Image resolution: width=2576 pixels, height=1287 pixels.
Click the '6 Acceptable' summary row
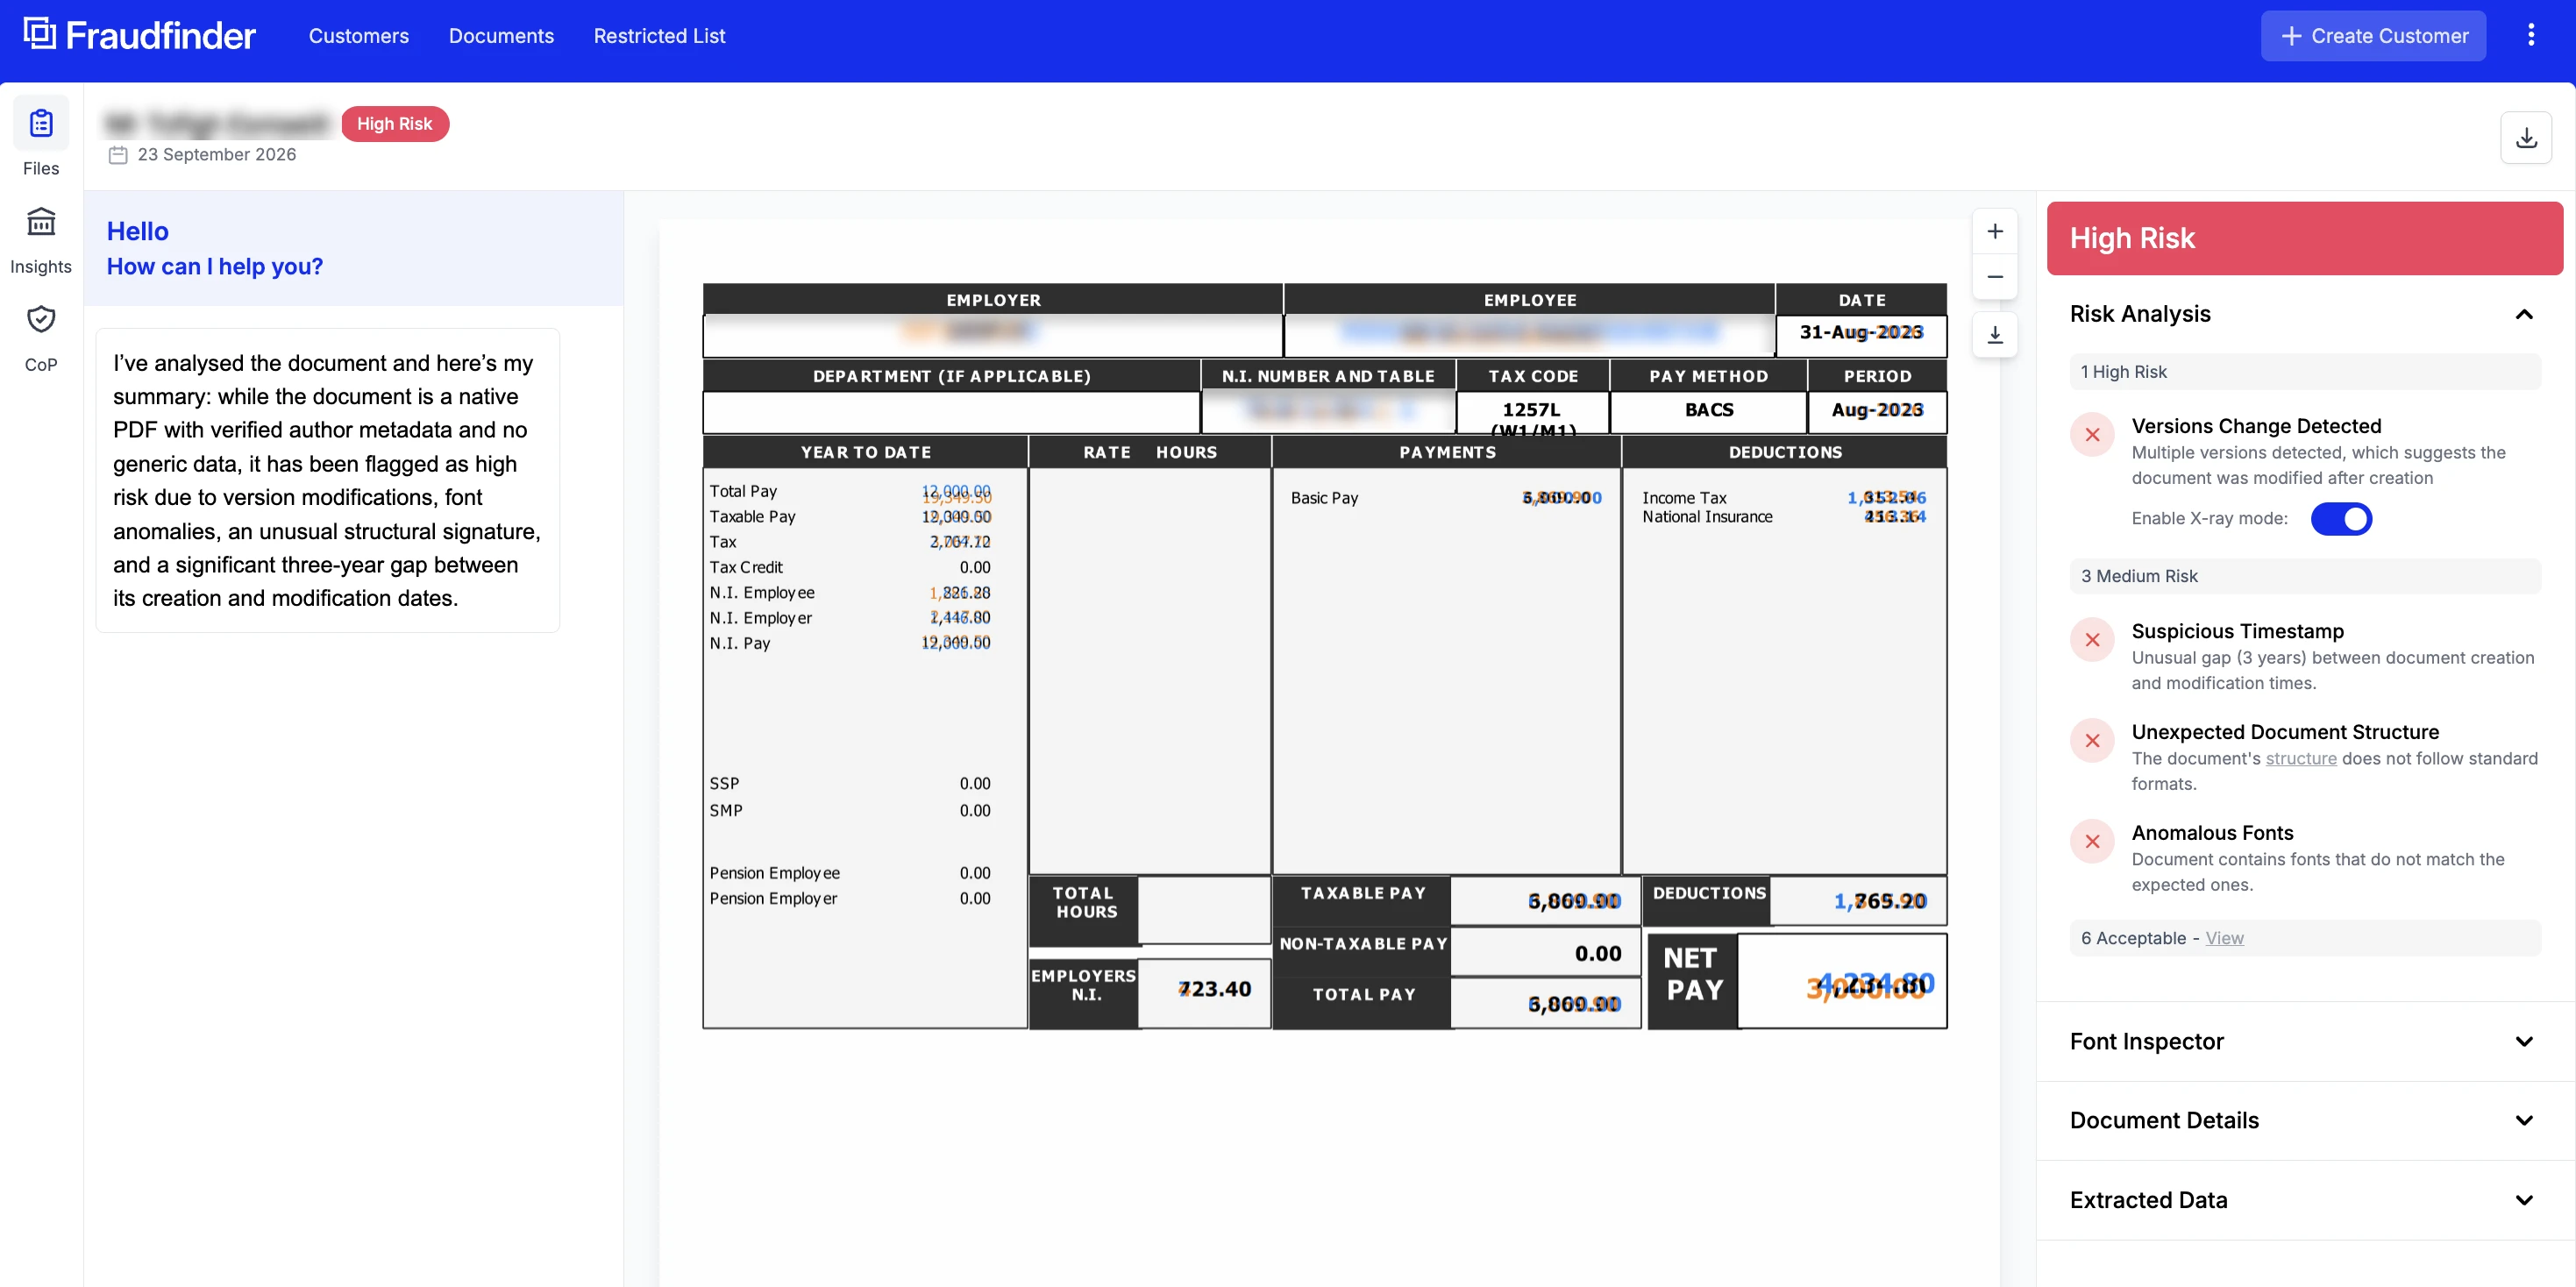(2304, 938)
